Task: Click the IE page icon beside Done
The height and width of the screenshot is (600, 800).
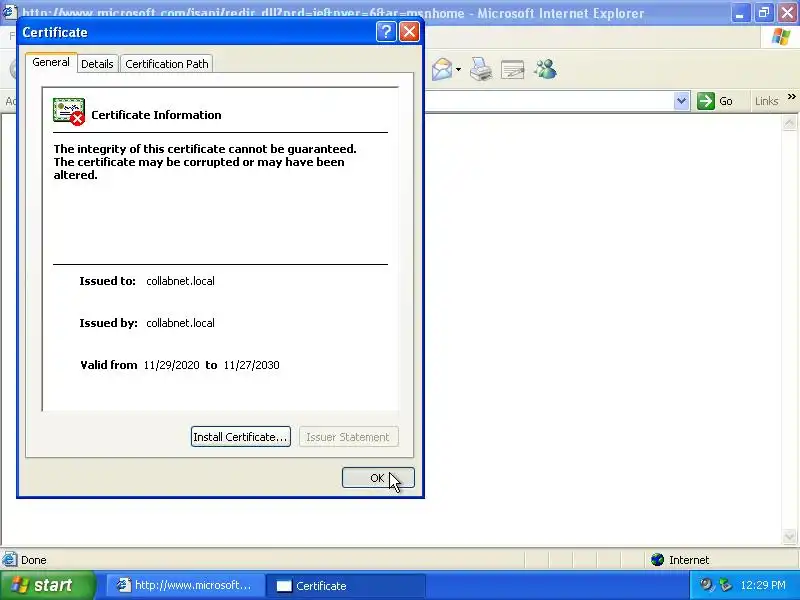Action: pyautogui.click(x=10, y=560)
